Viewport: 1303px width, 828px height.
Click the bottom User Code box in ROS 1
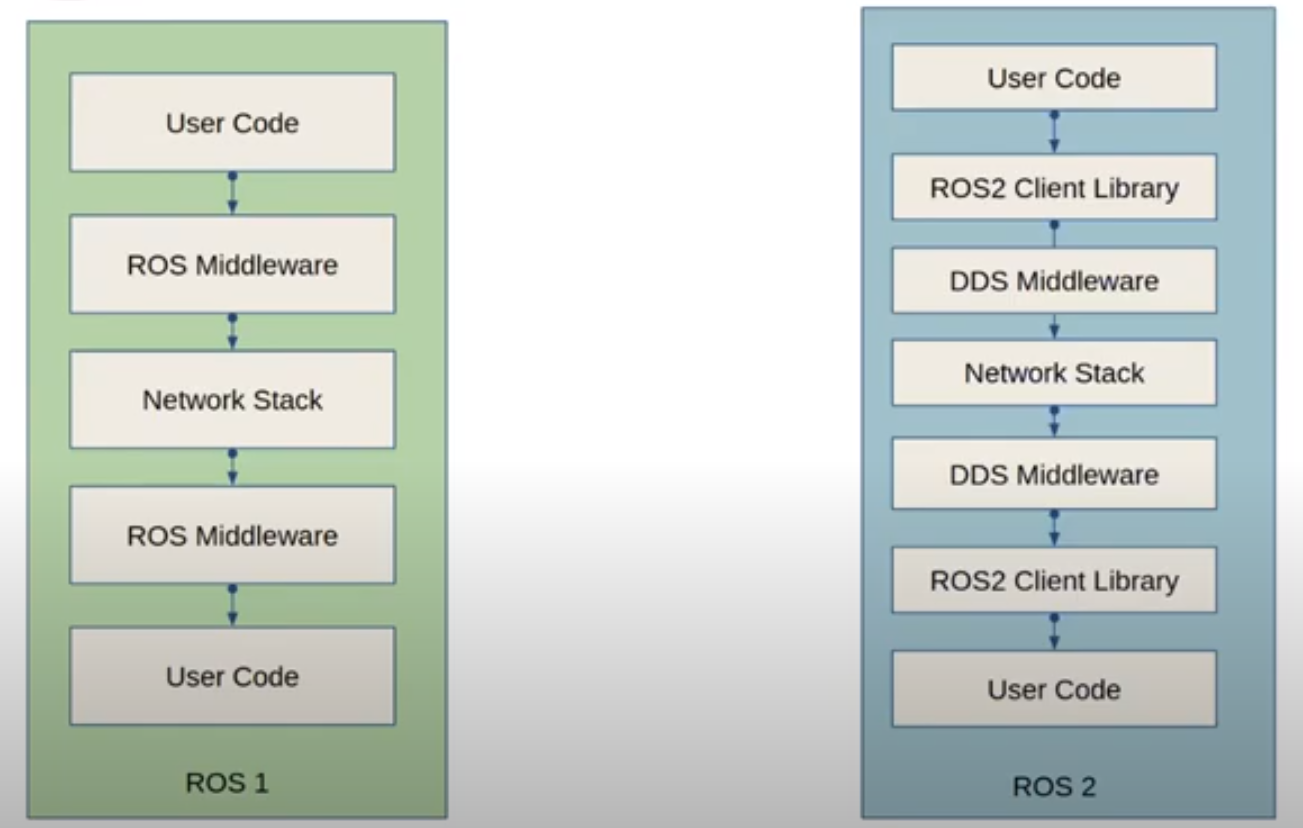tap(231, 676)
